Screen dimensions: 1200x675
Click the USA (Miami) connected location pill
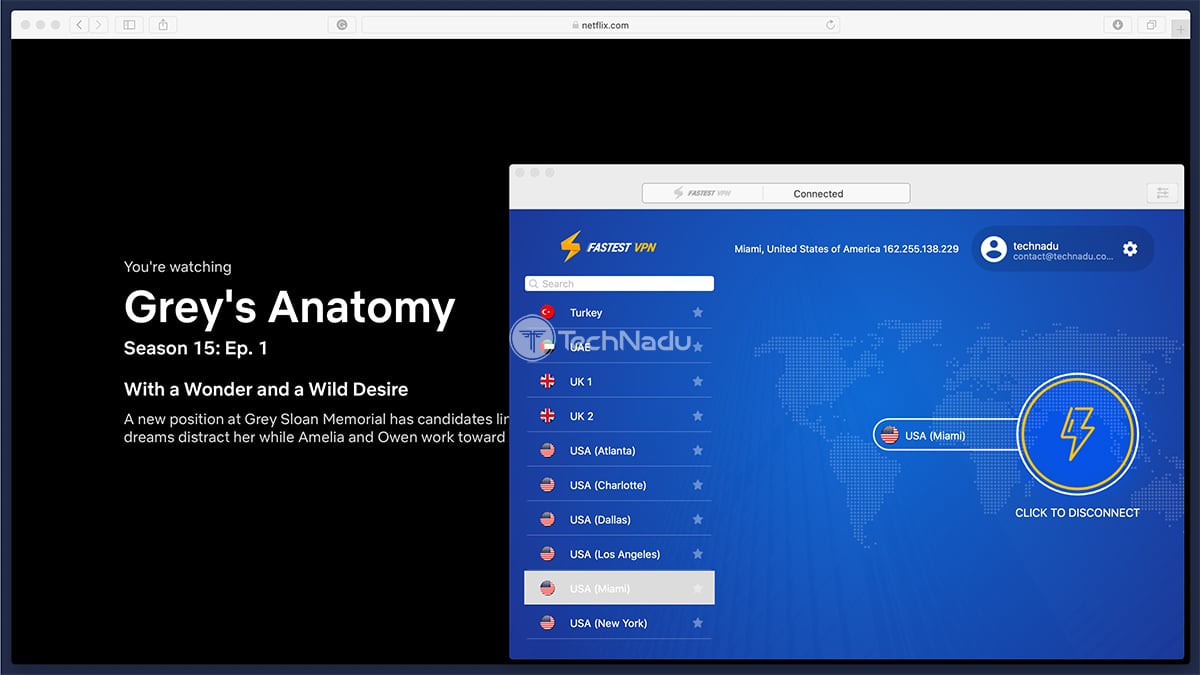tap(945, 435)
